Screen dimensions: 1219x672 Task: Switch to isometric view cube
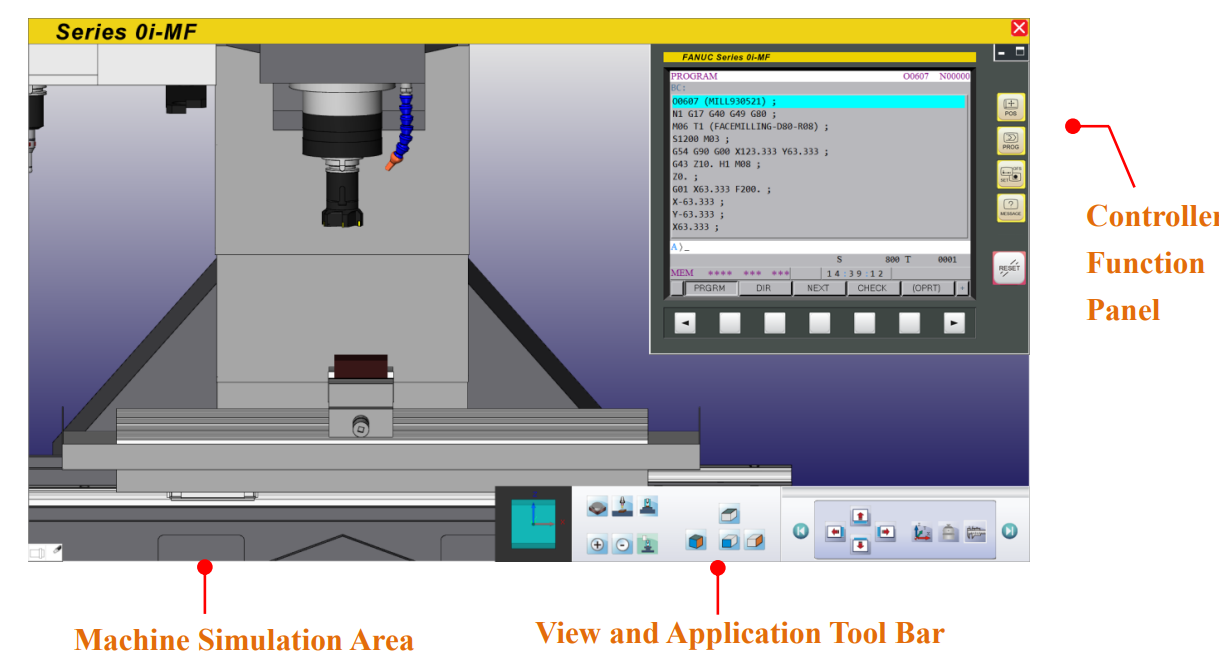(x=696, y=541)
